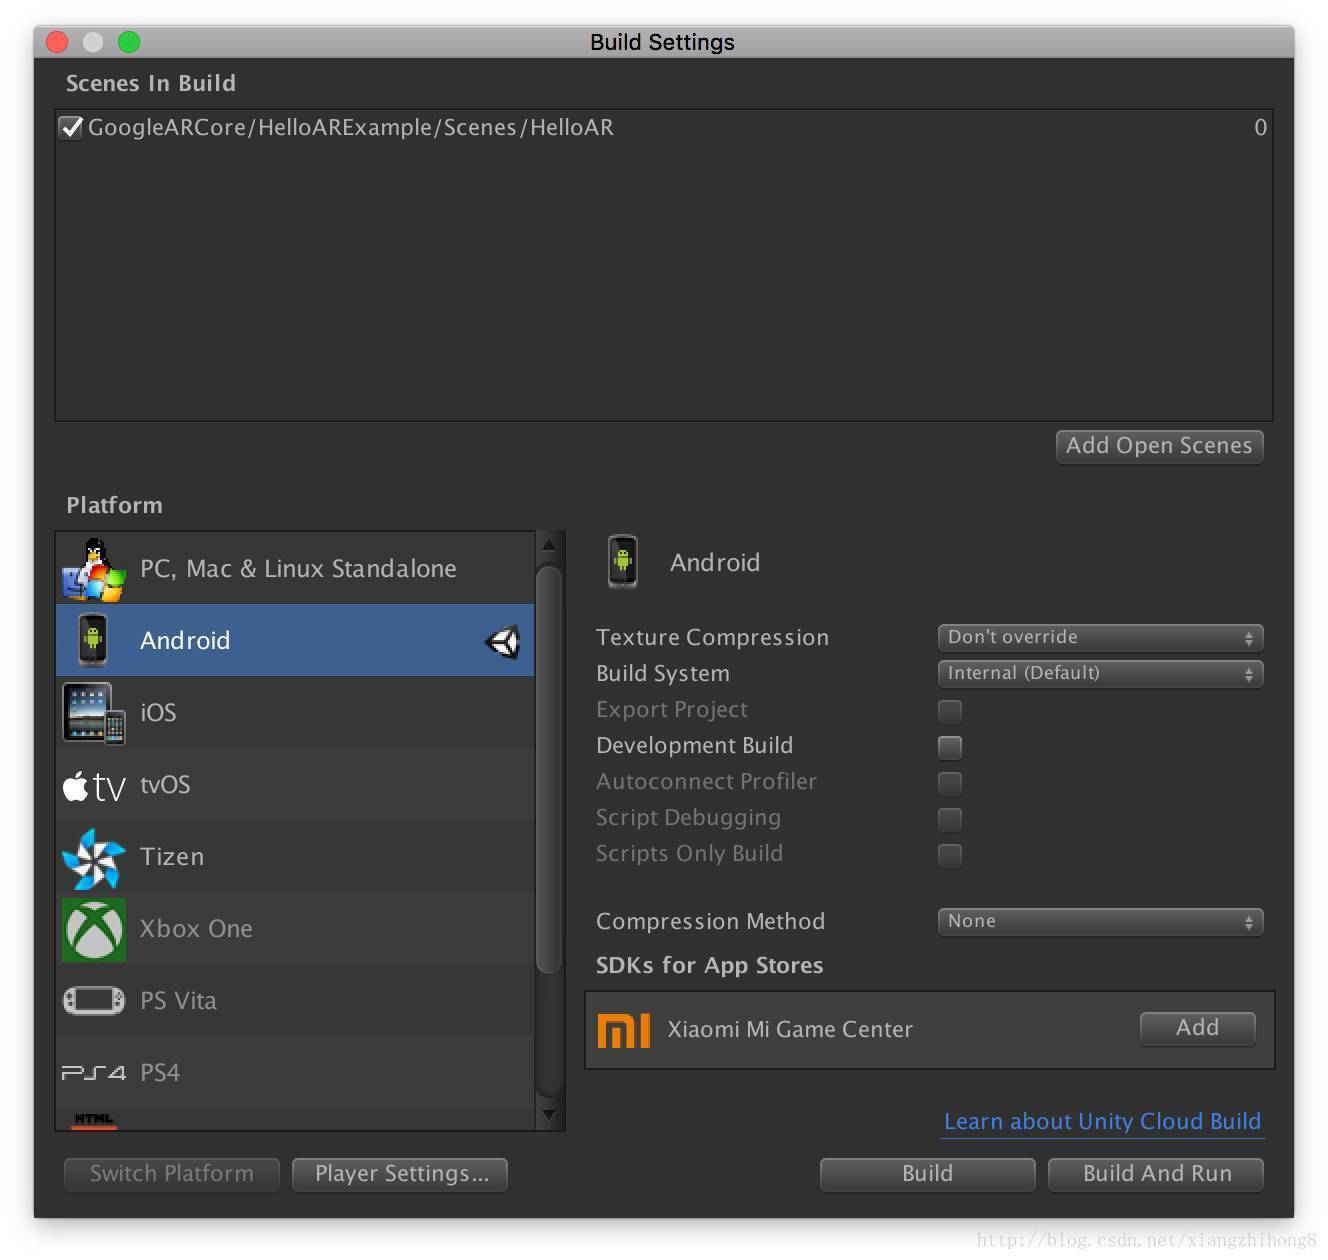Toggle the Script Debugging checkbox

[950, 819]
